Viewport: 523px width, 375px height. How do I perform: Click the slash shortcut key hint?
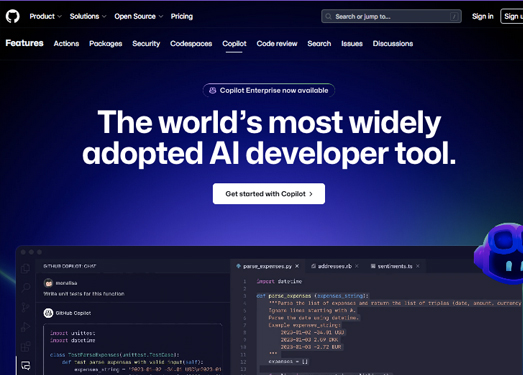tap(454, 16)
